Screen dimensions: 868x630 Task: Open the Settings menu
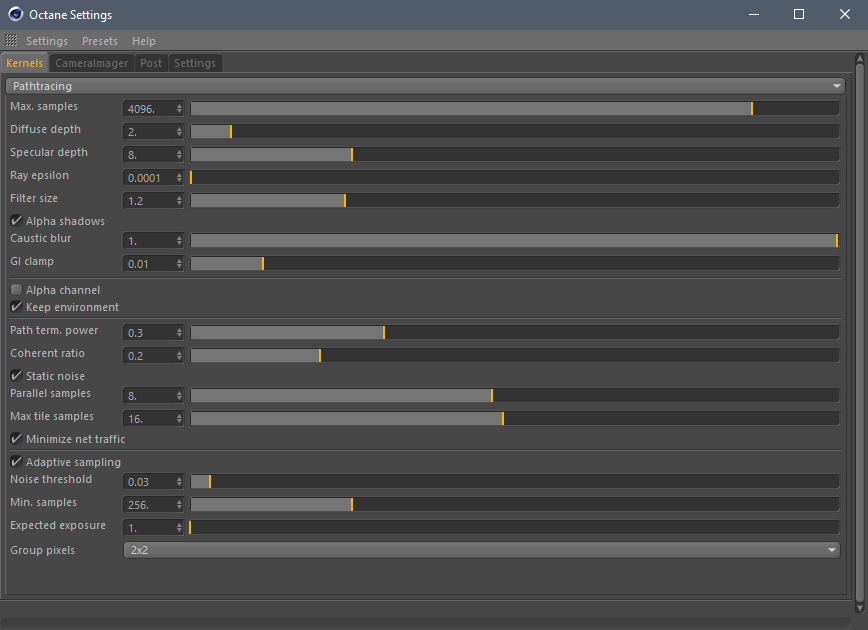(x=46, y=41)
